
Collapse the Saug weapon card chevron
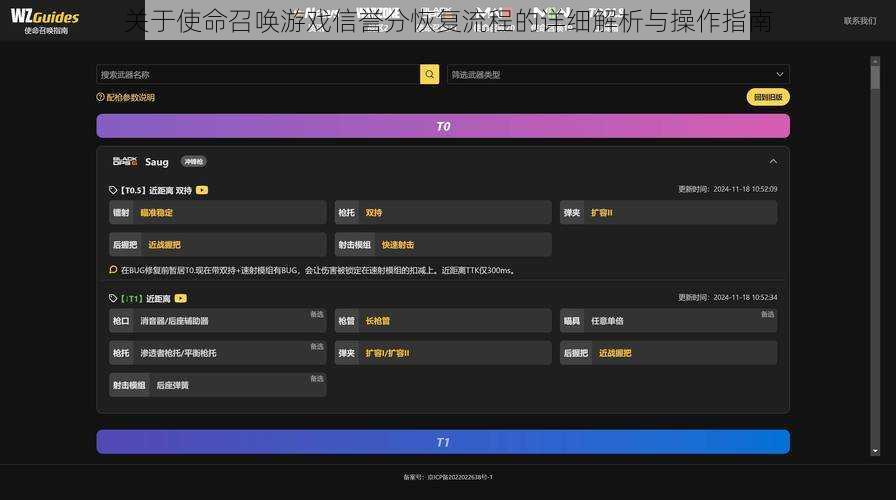coord(773,162)
